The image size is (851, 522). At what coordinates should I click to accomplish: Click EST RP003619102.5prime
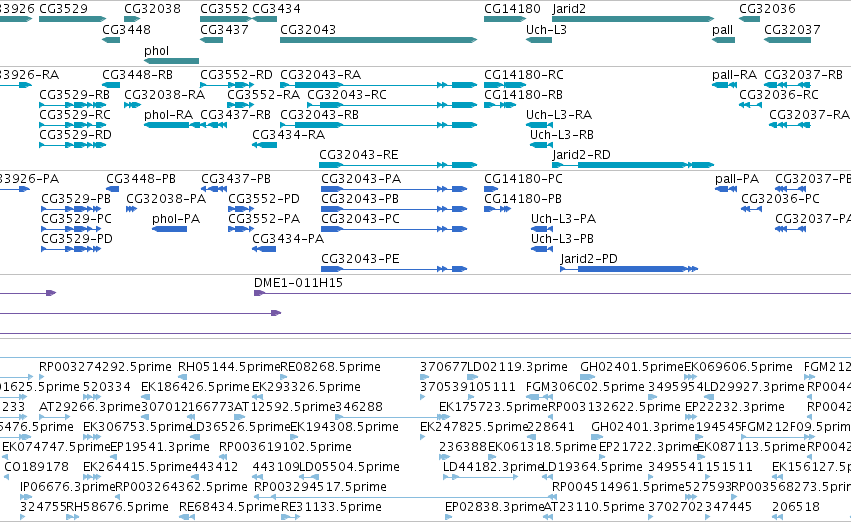coord(285,447)
